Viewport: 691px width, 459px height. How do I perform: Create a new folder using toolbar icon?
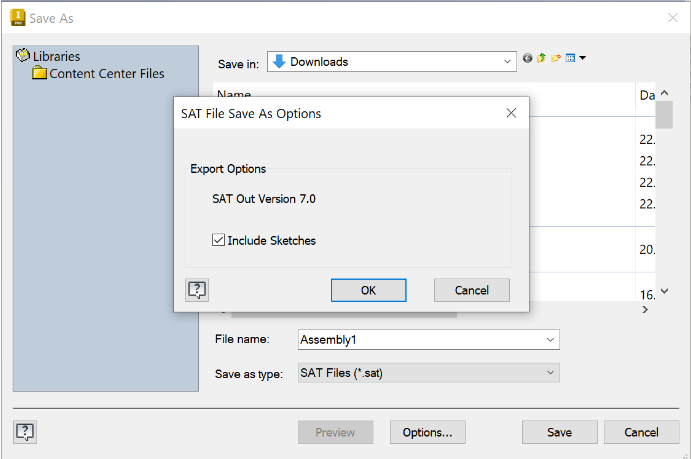pos(555,59)
